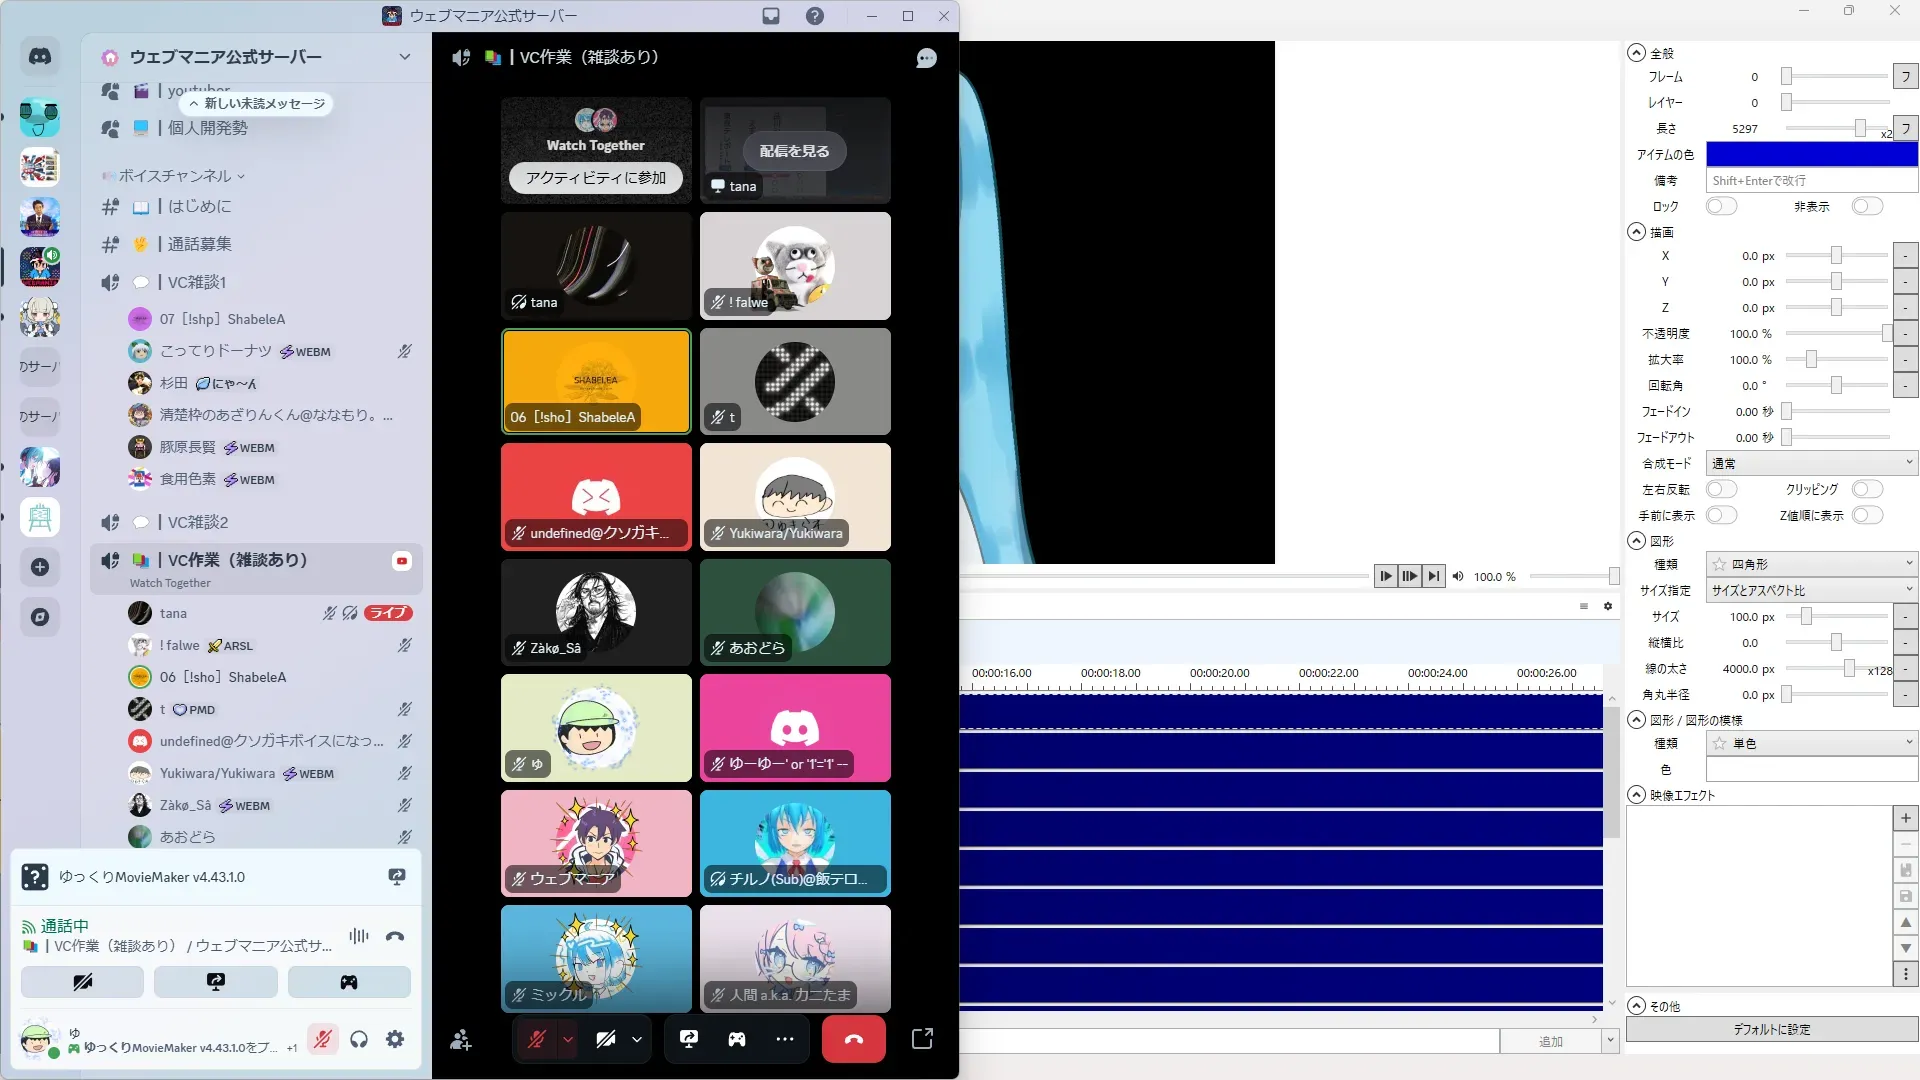Open the activities game controller icon
1920x1080 pixels.
pos(737,1039)
